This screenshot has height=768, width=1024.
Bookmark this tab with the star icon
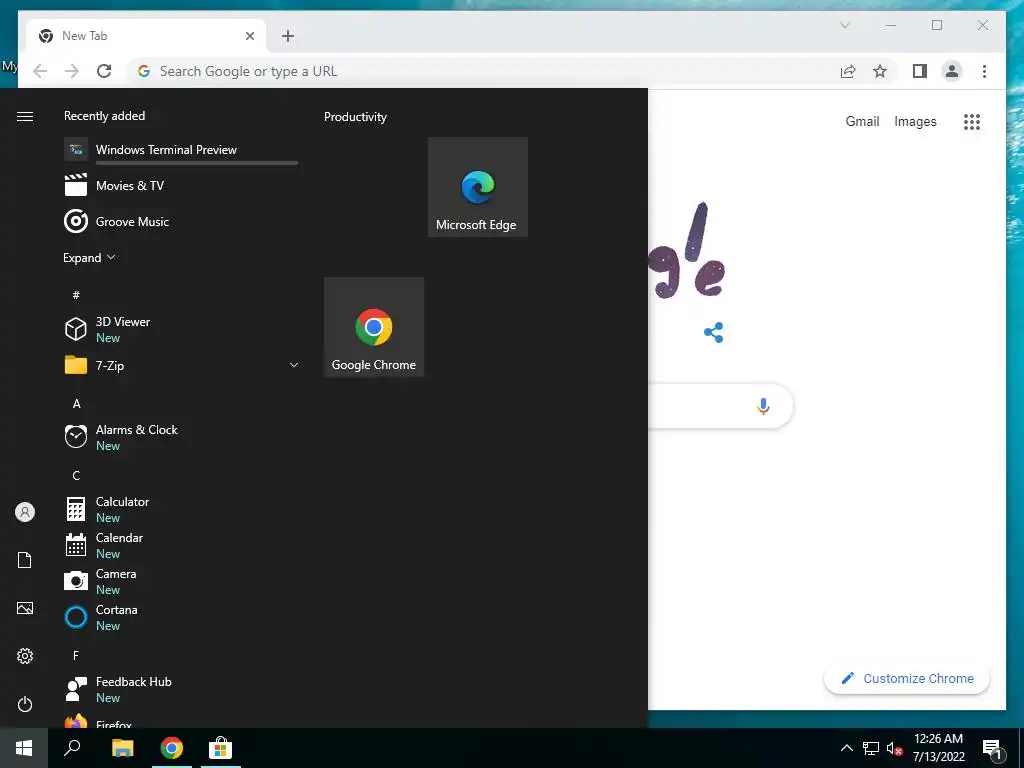click(880, 71)
